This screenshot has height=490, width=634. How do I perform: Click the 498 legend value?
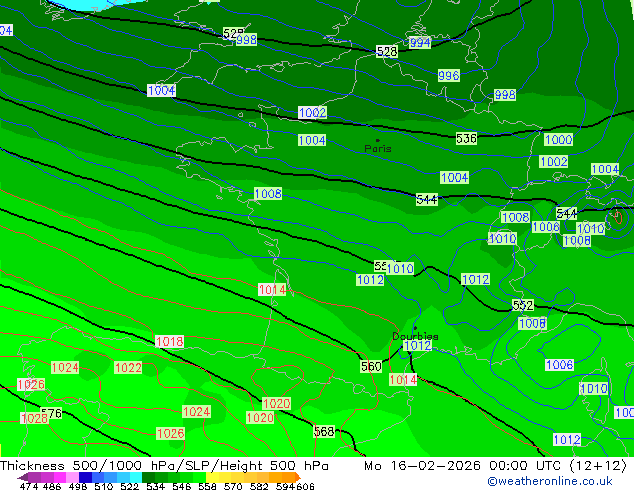(78, 486)
